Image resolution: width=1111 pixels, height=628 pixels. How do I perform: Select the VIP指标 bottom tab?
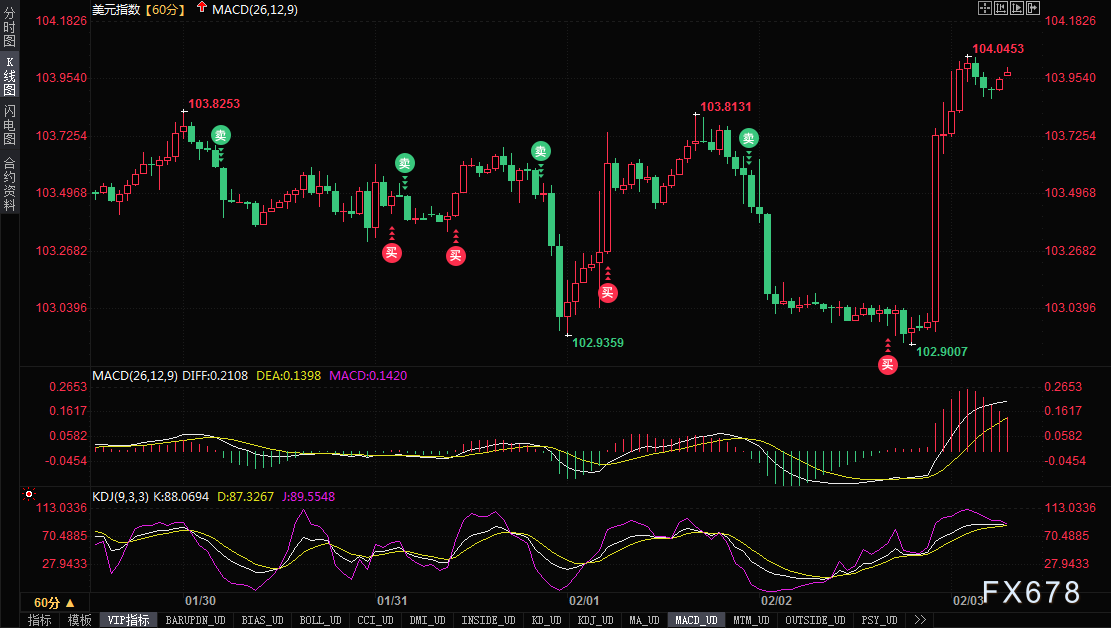coord(128,620)
